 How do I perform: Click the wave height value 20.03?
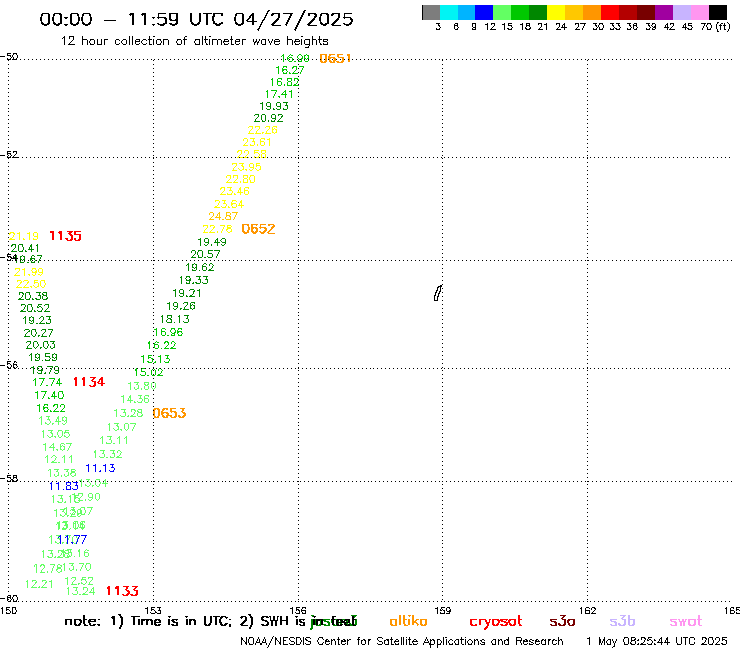[41, 345]
